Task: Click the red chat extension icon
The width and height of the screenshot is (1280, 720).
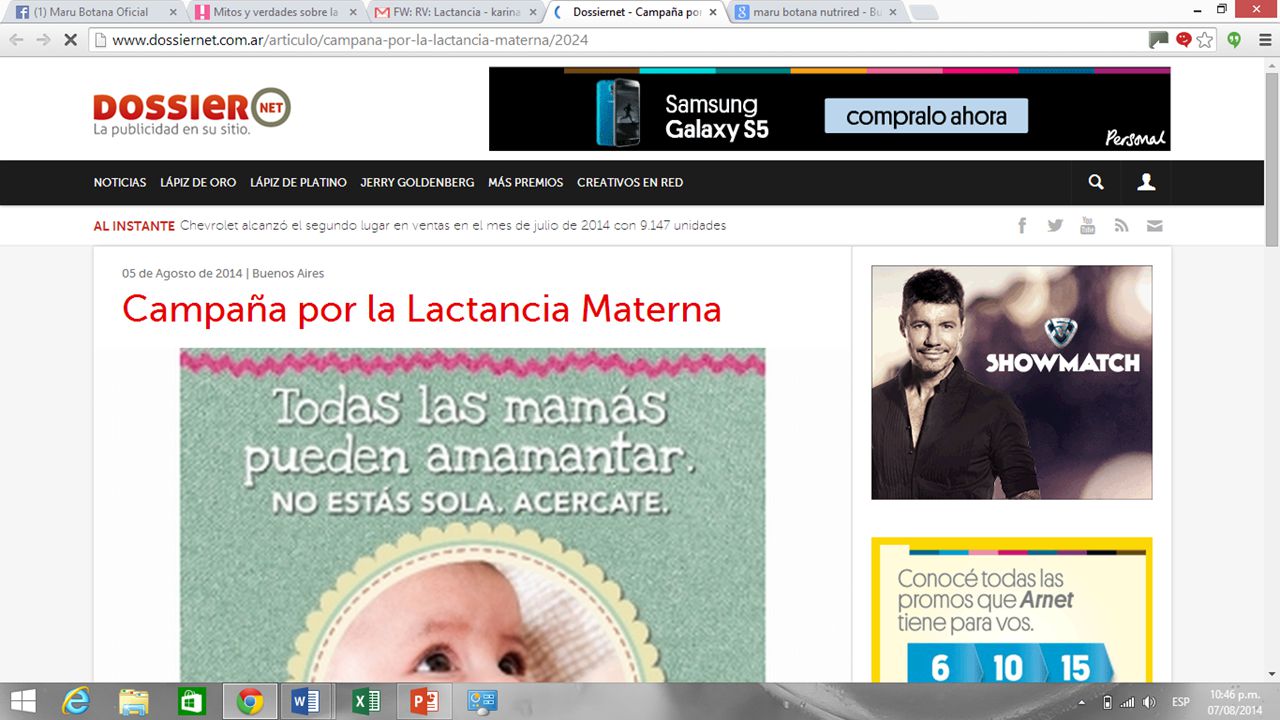Action: click(x=1184, y=40)
